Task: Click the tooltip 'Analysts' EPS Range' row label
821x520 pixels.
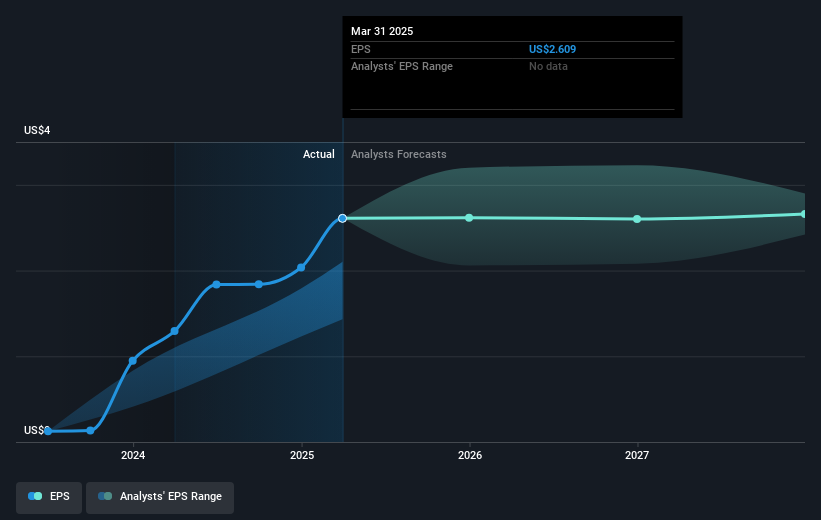Action: [402, 67]
